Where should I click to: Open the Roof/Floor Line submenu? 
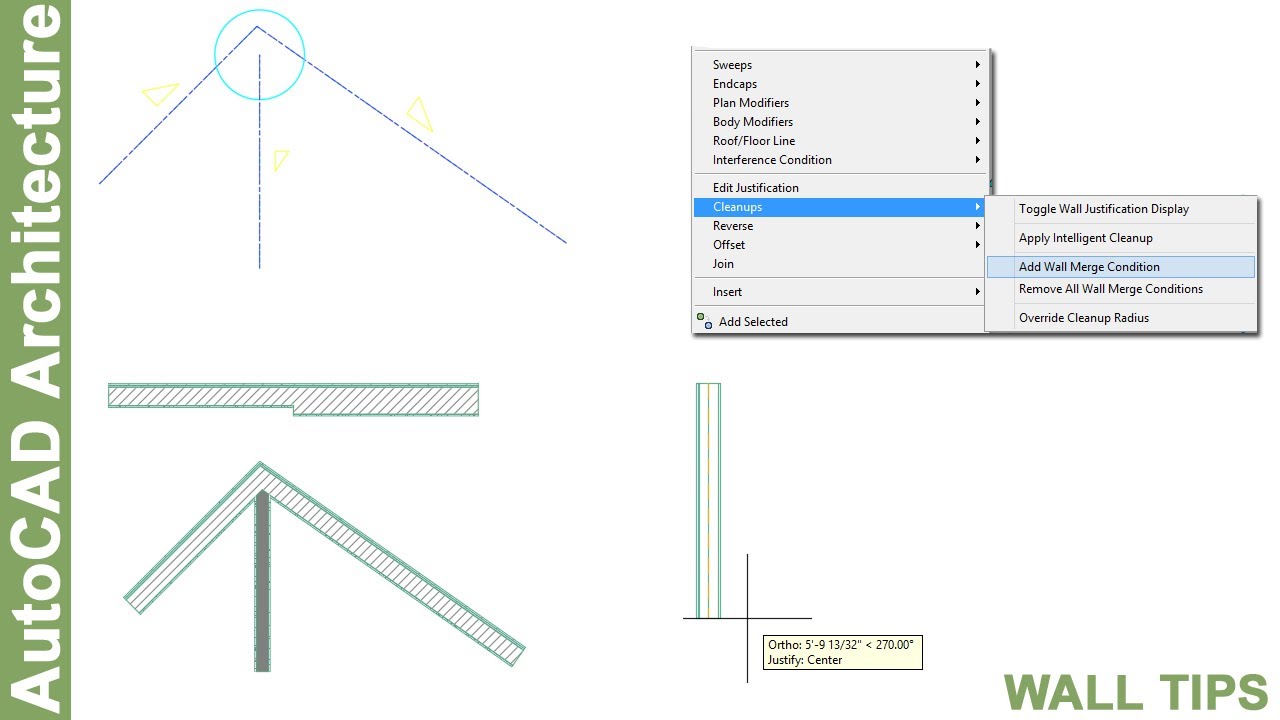[x=840, y=141]
